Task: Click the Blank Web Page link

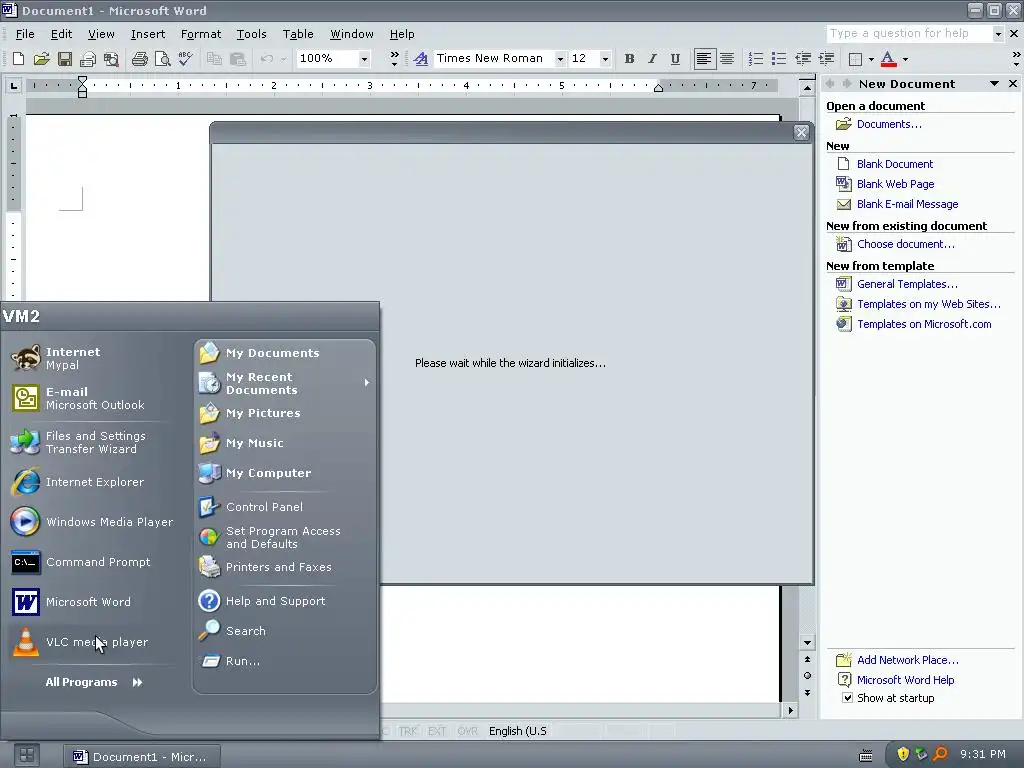Action: pyautogui.click(x=895, y=184)
